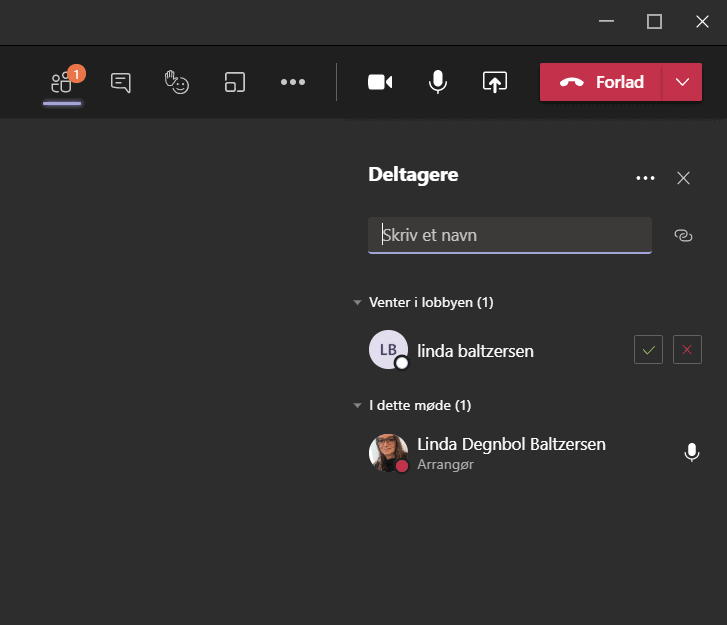727x625 pixels.
Task: Focus the 'Skriv et navn' search field
Action: pyautogui.click(x=510, y=236)
